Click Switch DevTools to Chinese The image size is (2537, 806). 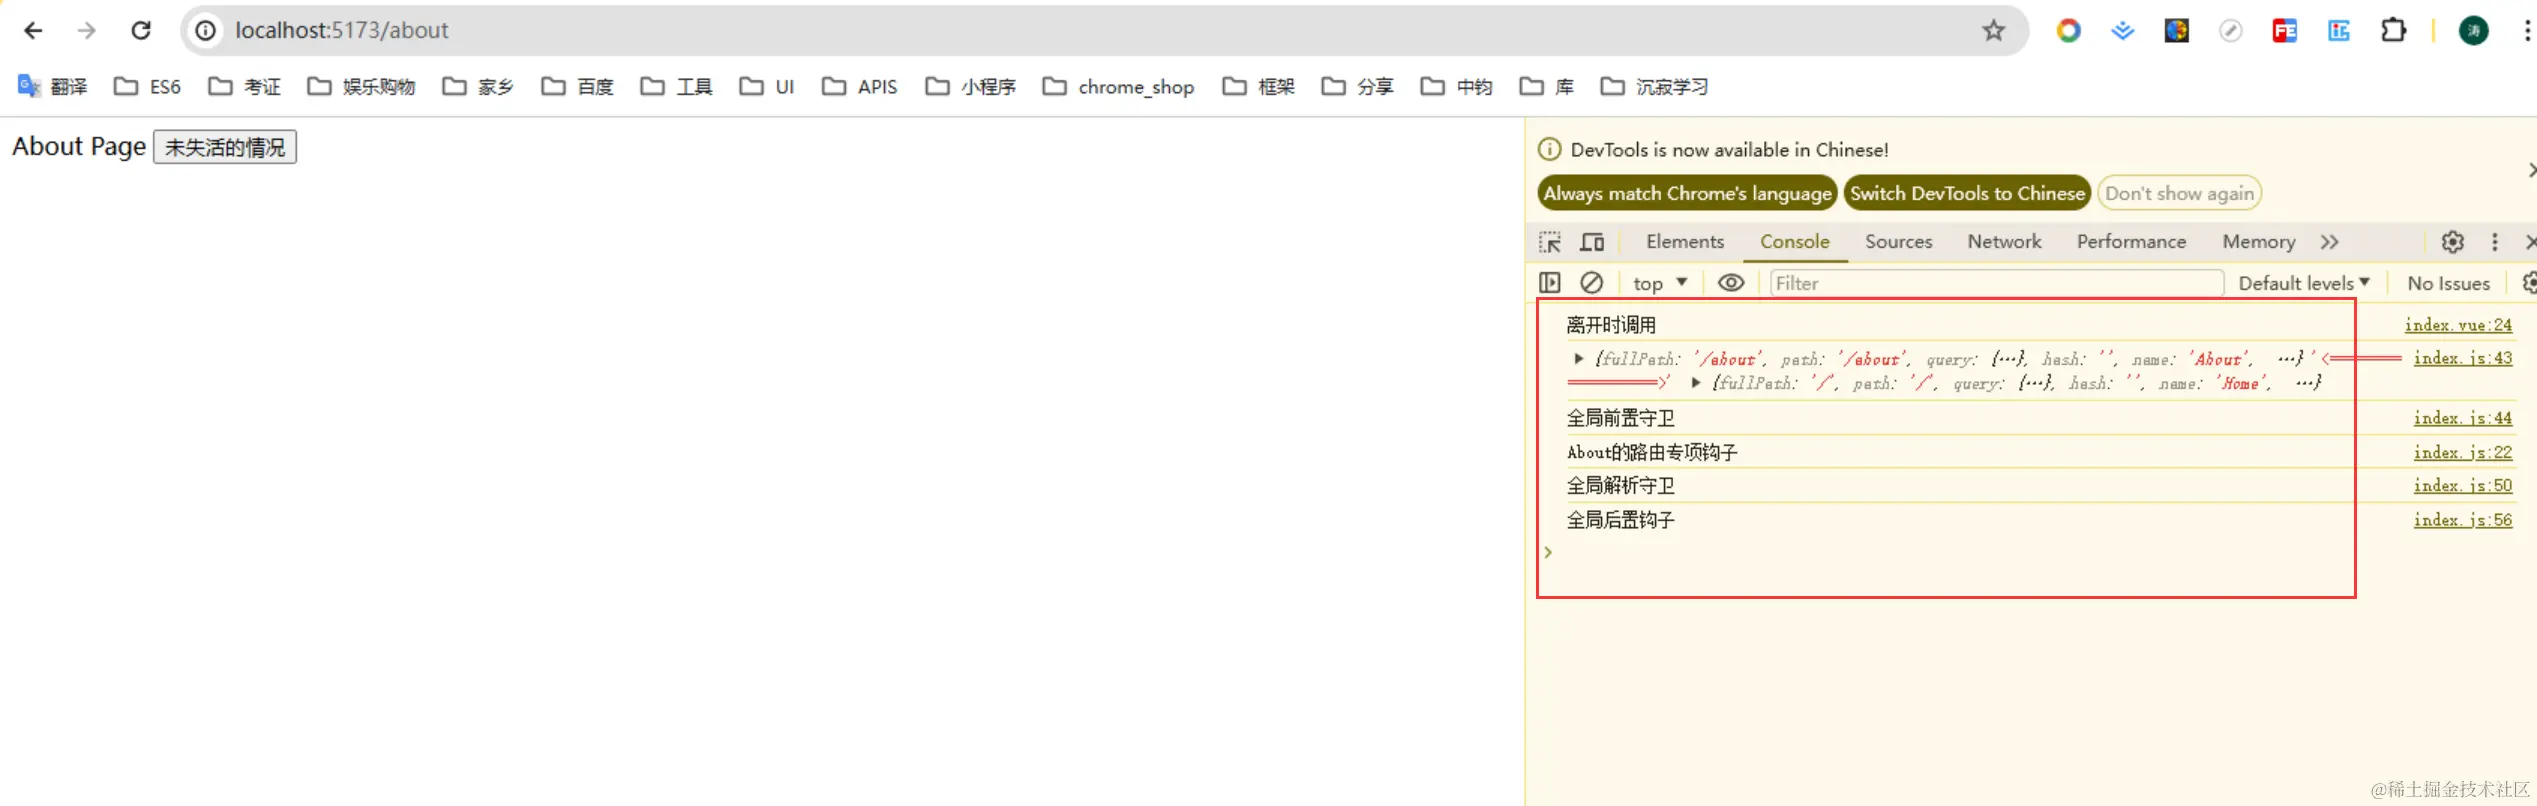[x=1967, y=193]
